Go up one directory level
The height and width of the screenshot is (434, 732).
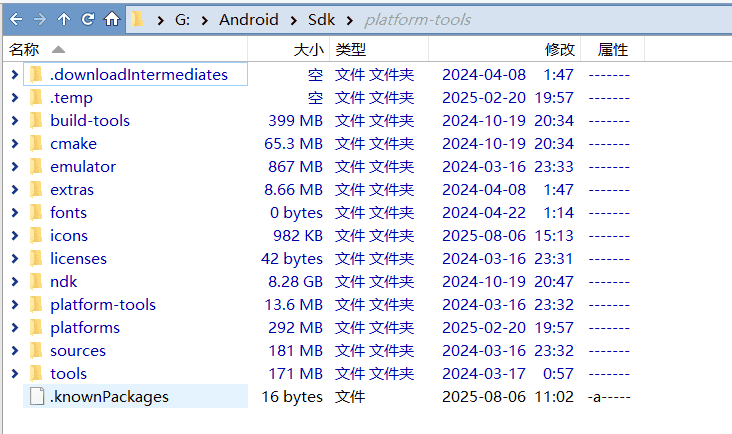coord(64,19)
